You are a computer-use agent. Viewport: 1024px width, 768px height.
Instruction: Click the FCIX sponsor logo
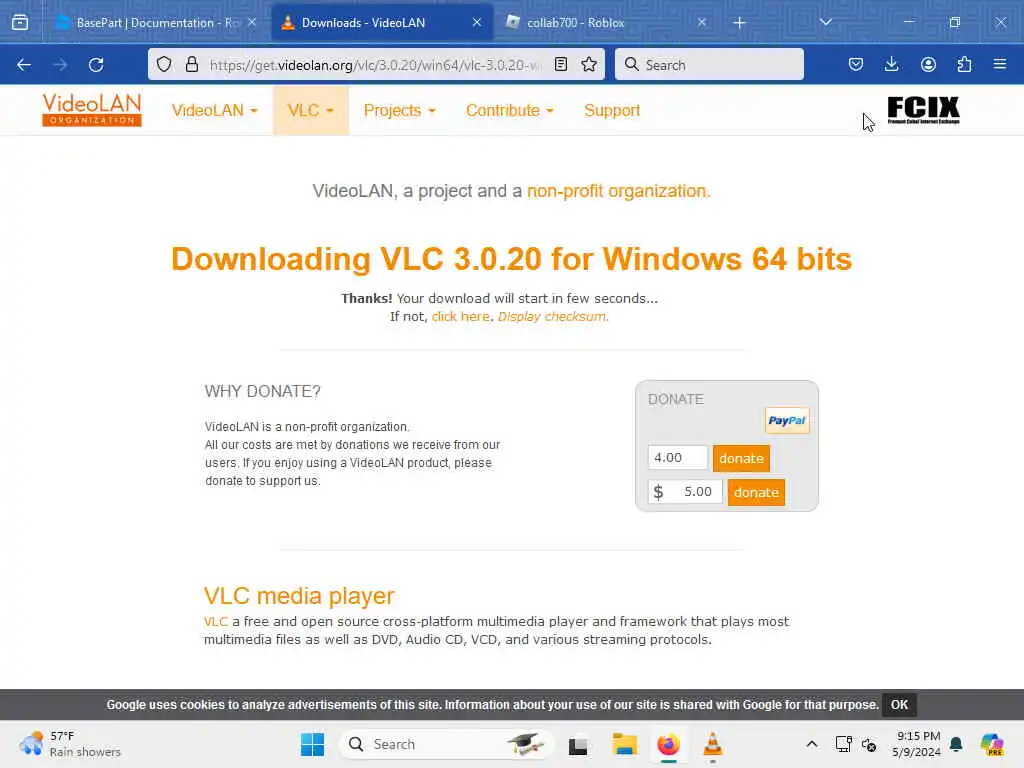[x=923, y=110]
